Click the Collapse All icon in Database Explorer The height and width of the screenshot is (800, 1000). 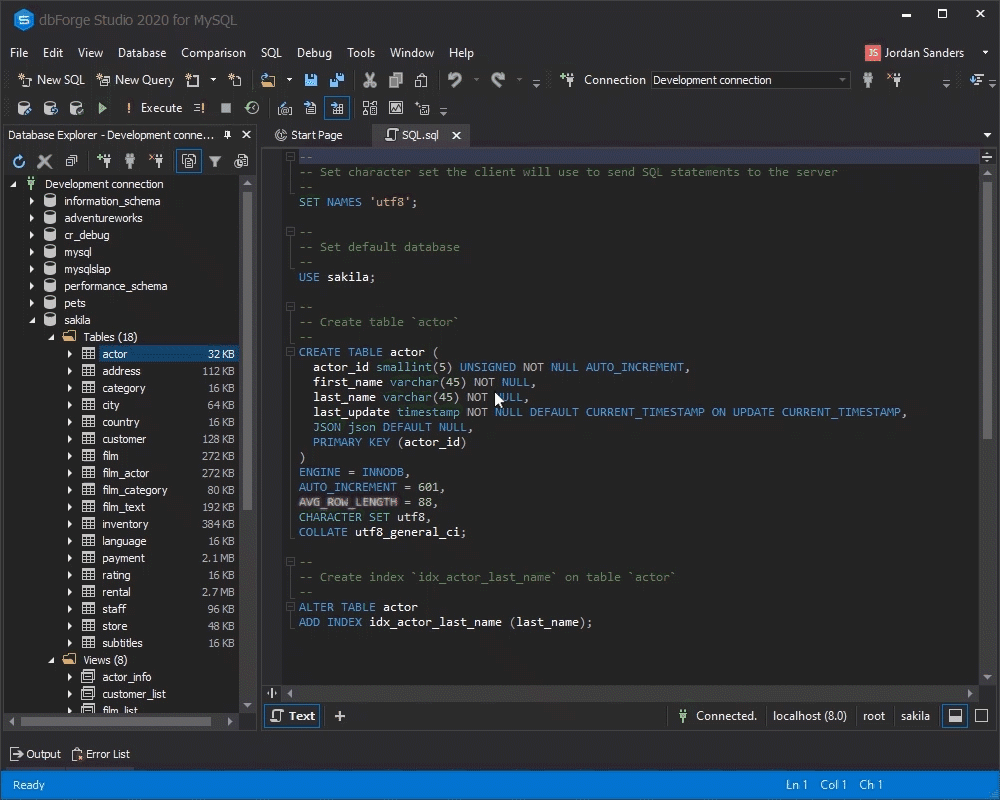point(71,161)
